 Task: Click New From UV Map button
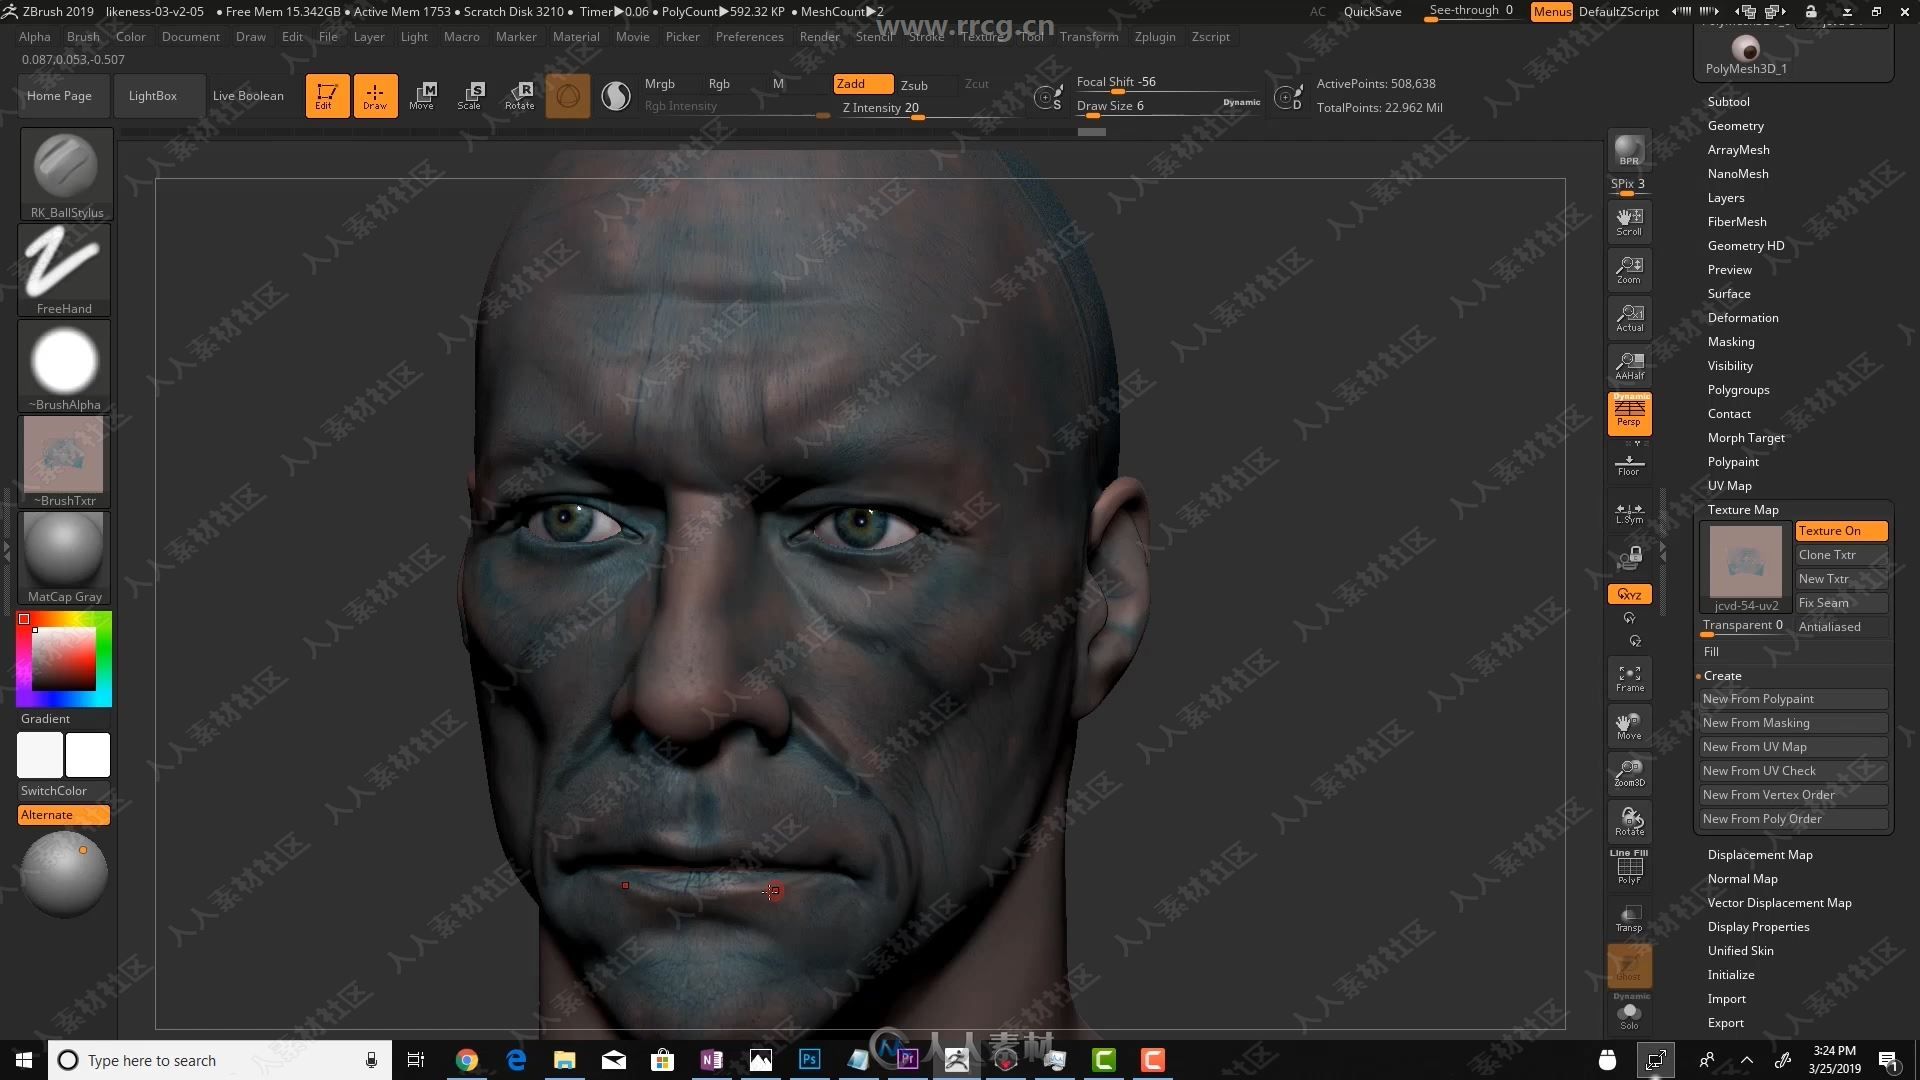tap(1794, 747)
